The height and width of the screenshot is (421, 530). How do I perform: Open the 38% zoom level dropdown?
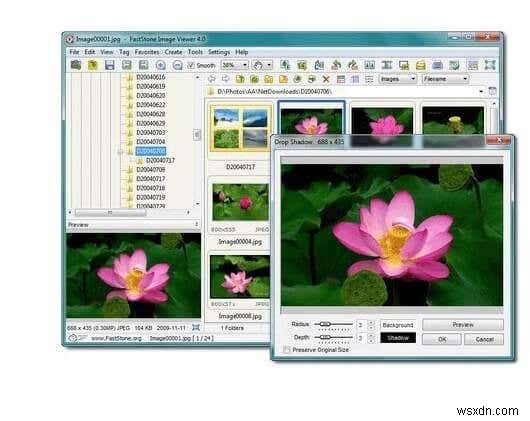245,65
